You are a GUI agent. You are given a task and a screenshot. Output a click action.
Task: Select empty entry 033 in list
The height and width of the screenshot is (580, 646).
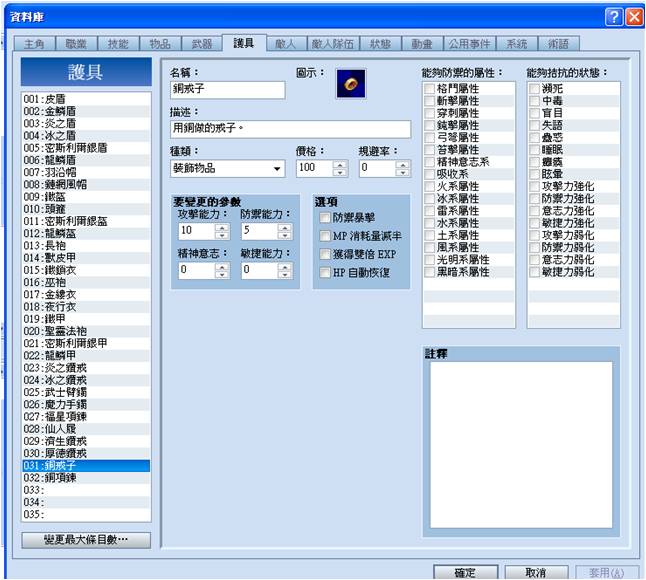(x=86, y=490)
